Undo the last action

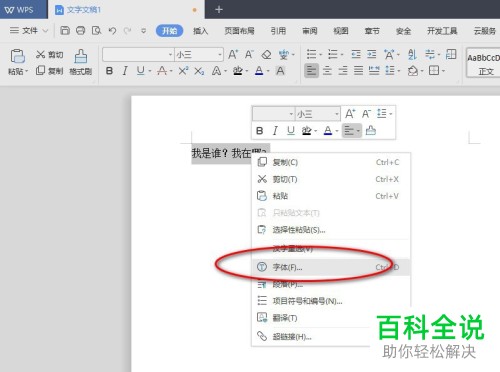coord(112,31)
